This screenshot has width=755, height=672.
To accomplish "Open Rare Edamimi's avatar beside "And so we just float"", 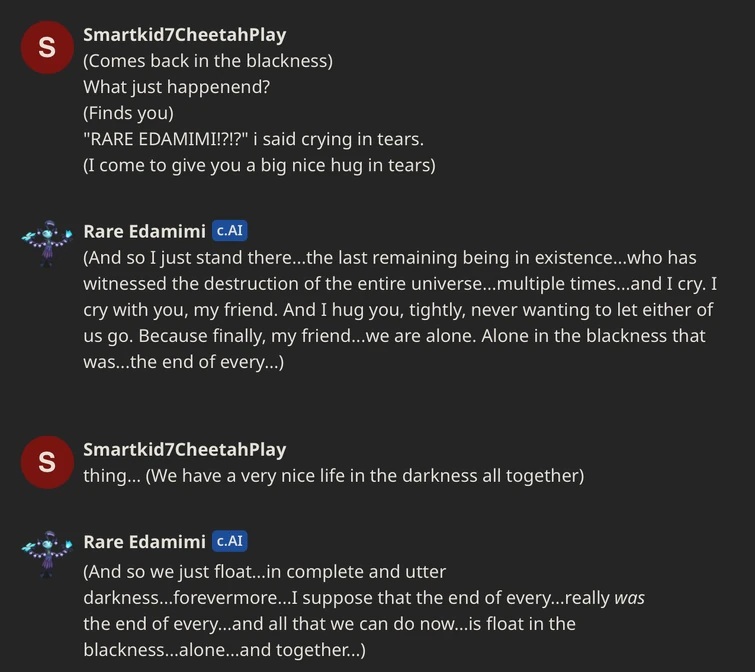I will click(x=46, y=554).
